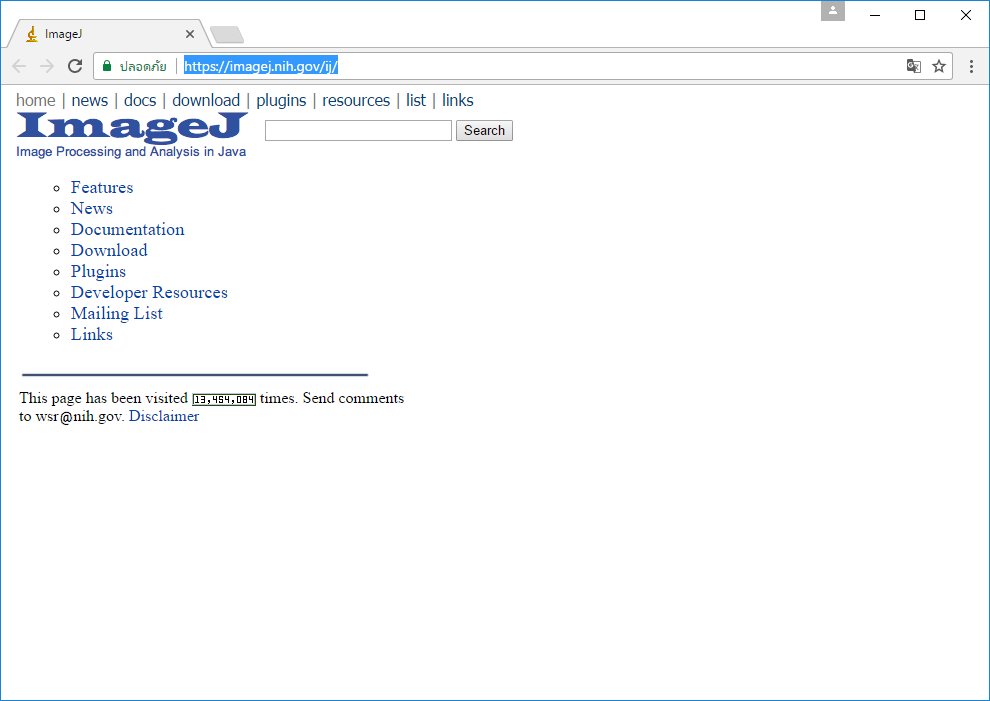Open the plugins menu item
Image resolution: width=990 pixels, height=701 pixels.
click(x=281, y=100)
